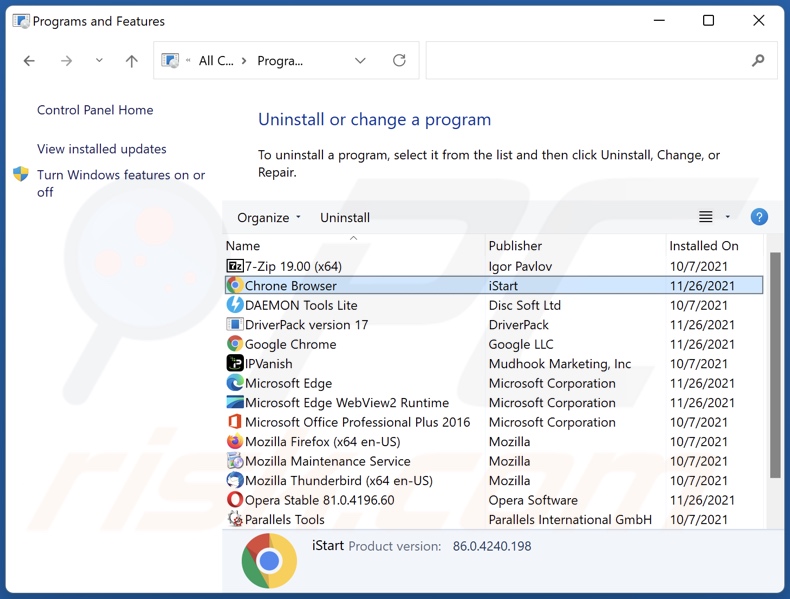Expand the hidden address path chevrons
The width and height of the screenshot is (790, 599).
coord(188,60)
